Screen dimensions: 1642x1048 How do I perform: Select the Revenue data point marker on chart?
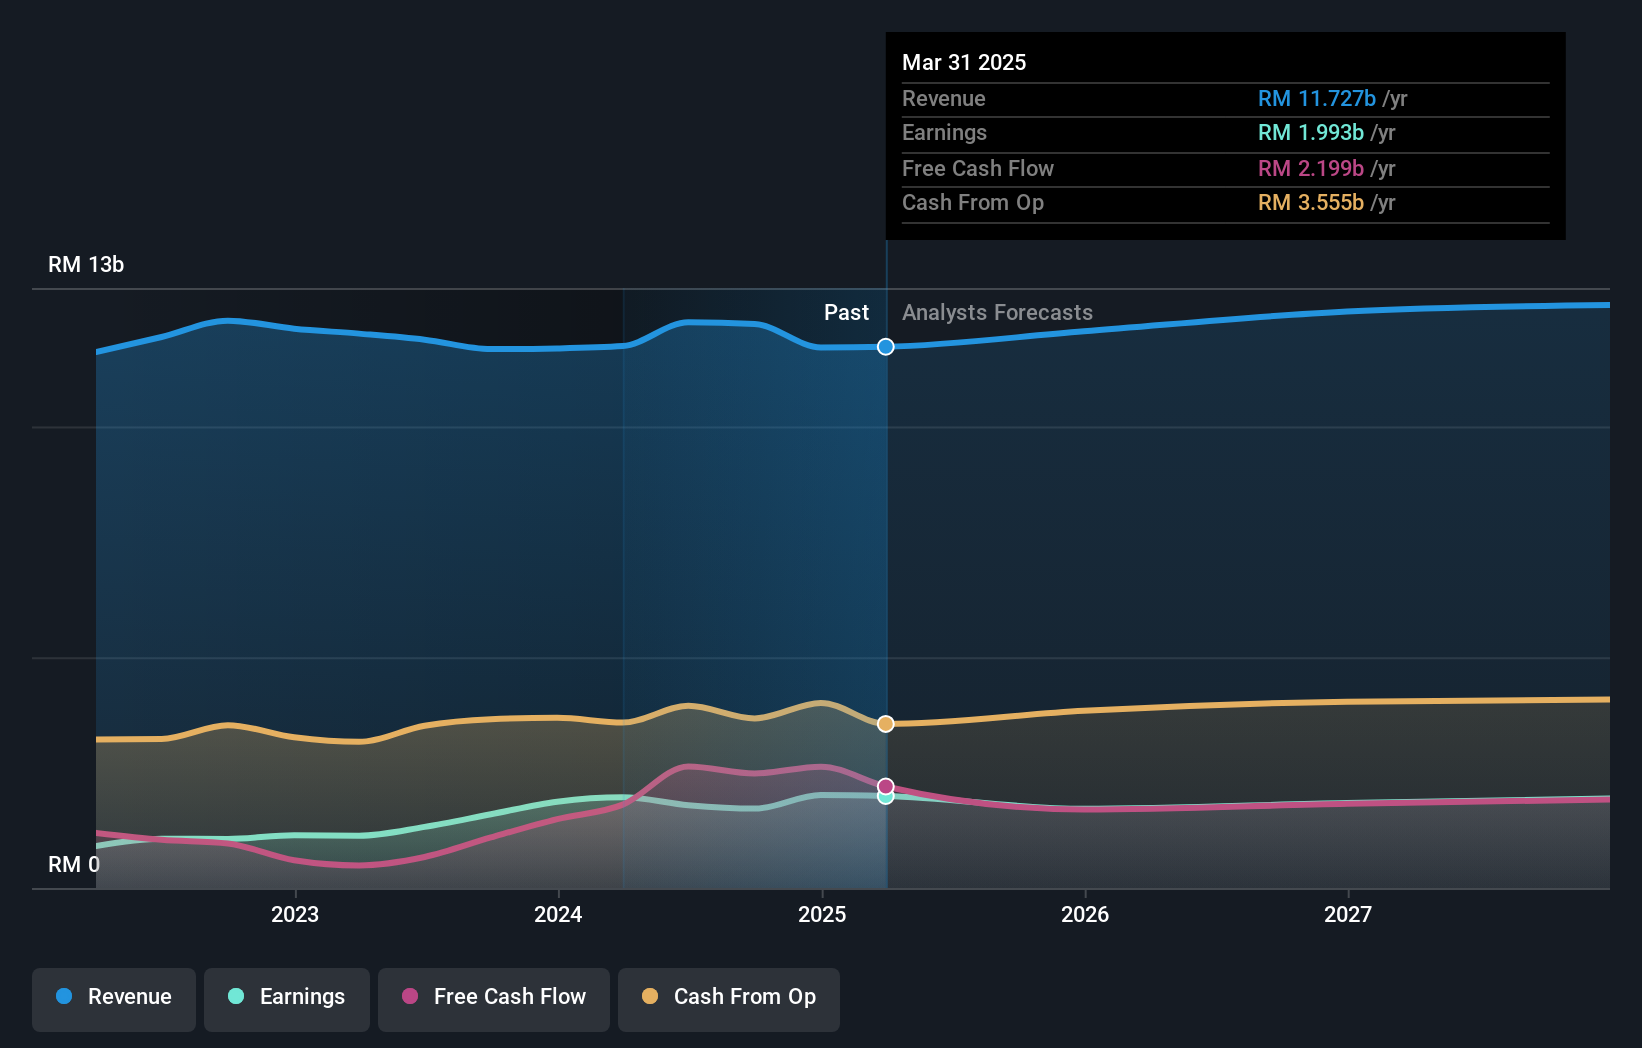[885, 347]
